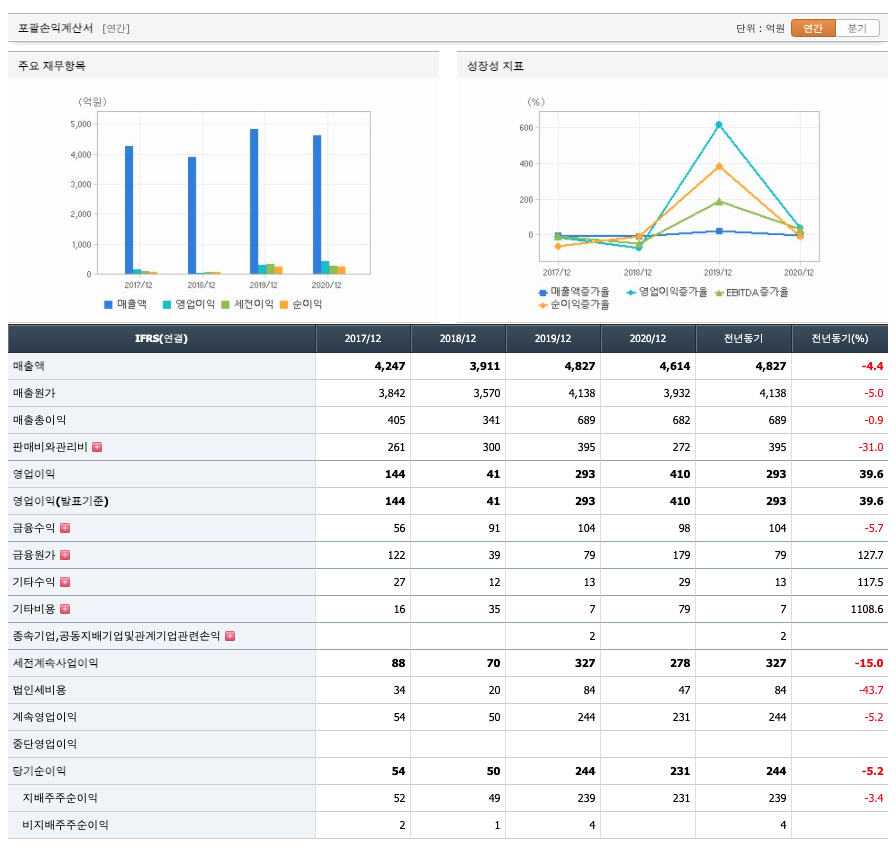The width and height of the screenshot is (896, 850).
Task: Expand the 기타수익 row plus icon
Action: 65,582
